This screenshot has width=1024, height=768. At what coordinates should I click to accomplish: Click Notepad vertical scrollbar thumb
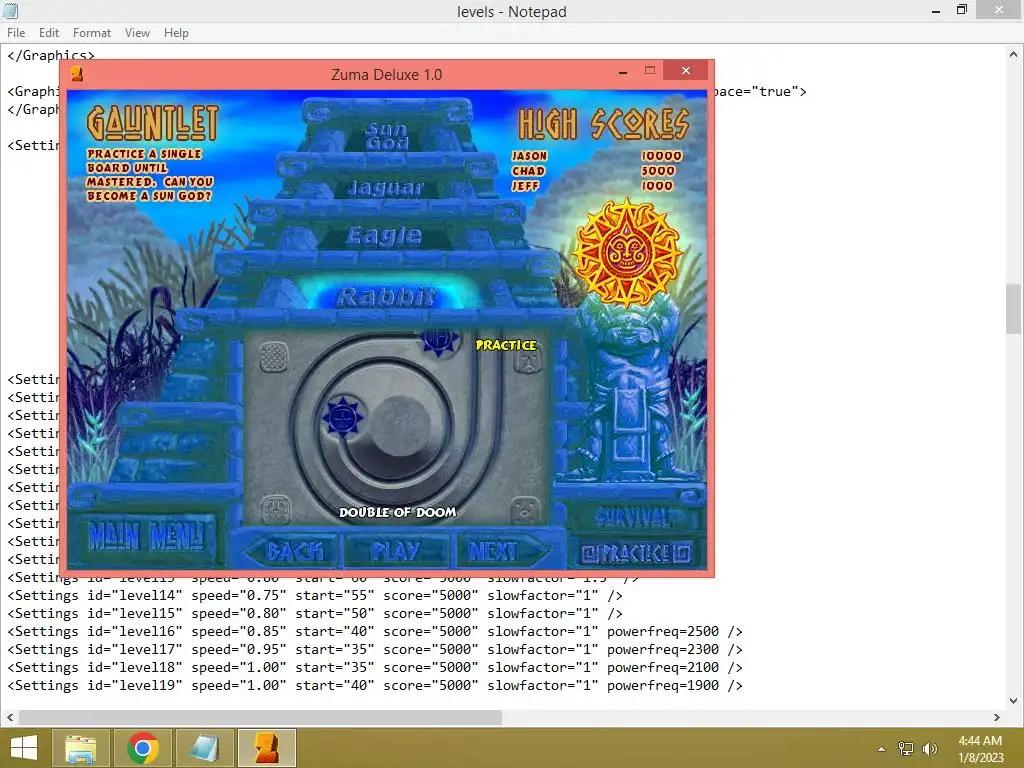(1014, 308)
